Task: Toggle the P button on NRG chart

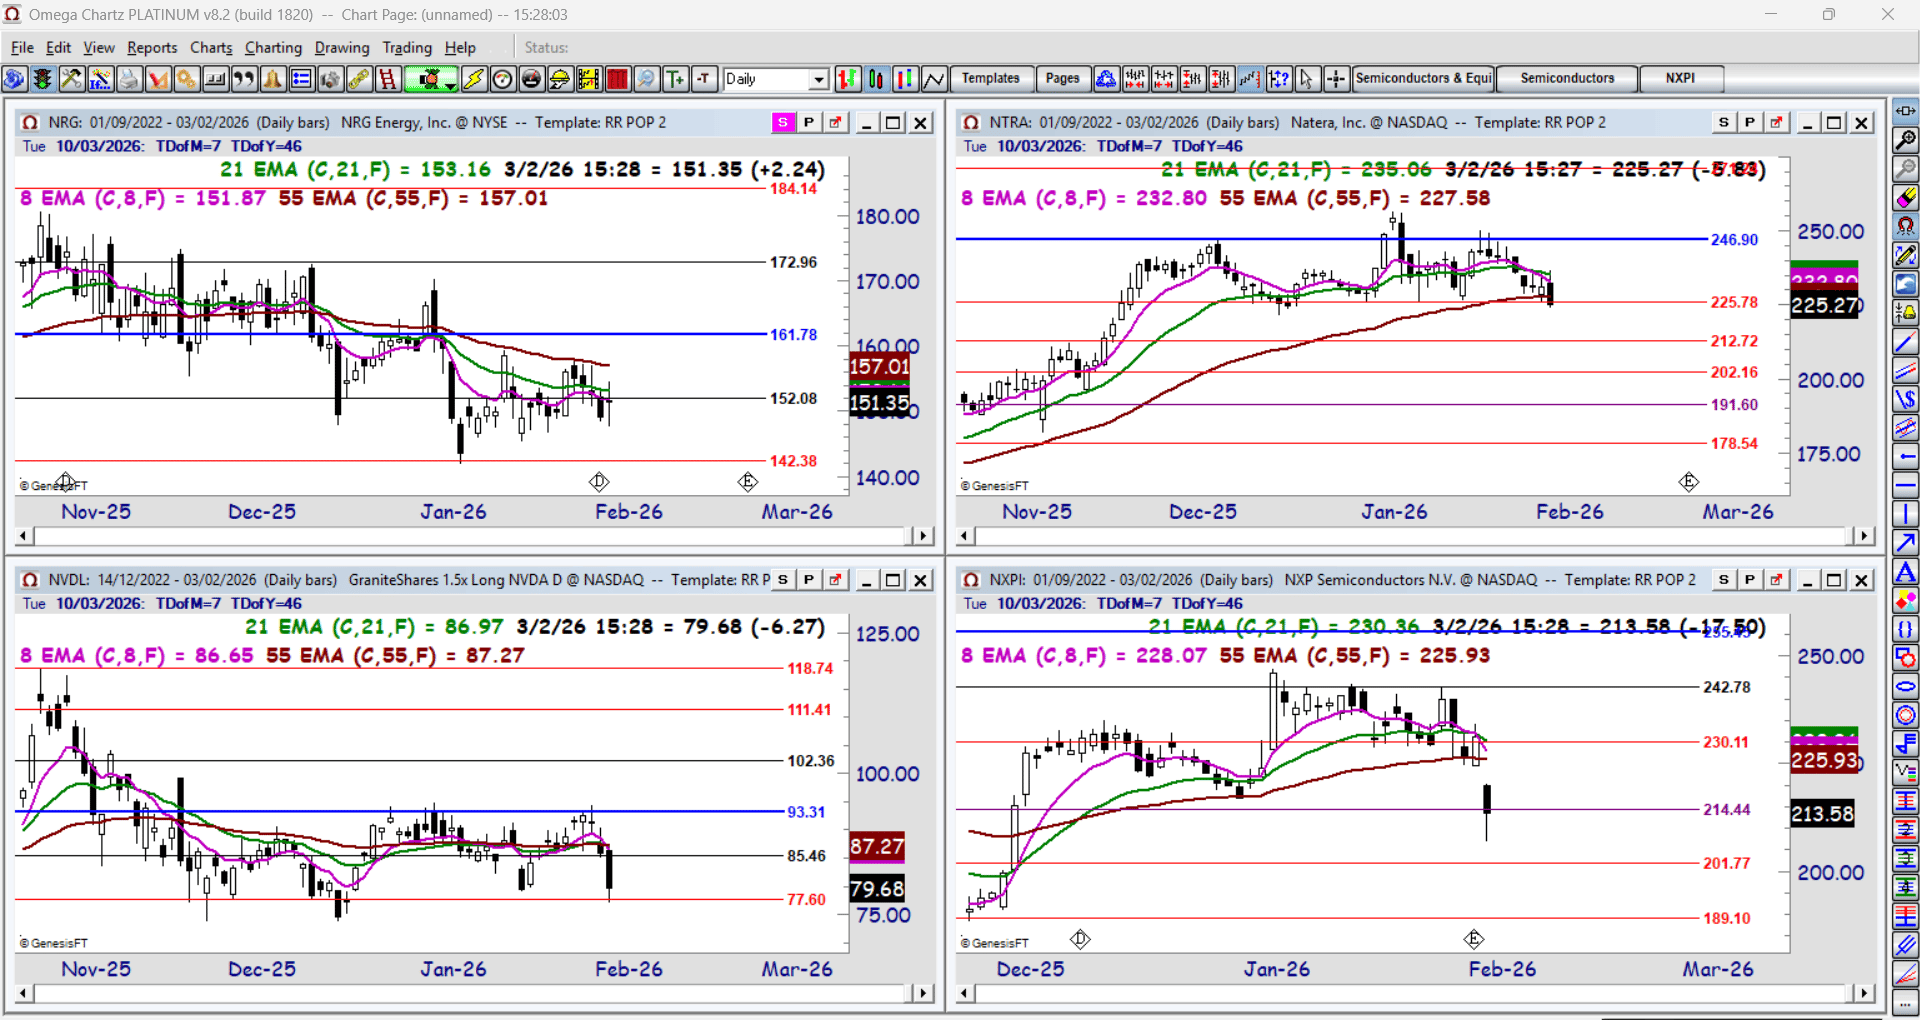Action: (x=809, y=123)
